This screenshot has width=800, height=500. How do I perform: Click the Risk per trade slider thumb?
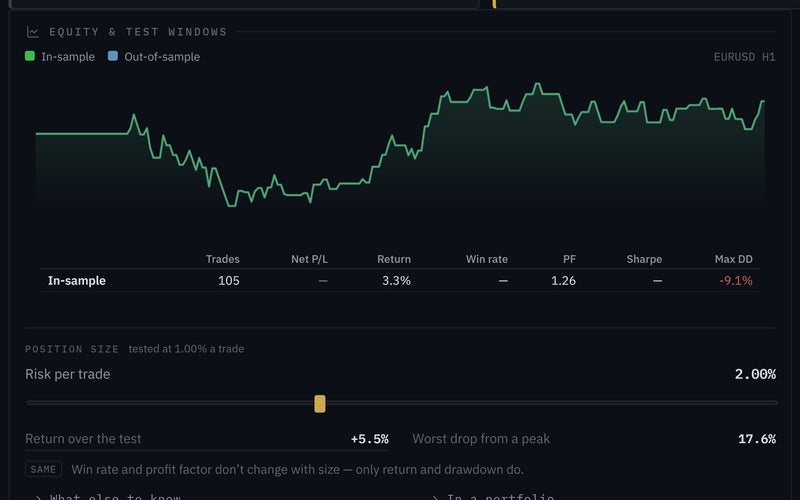(x=320, y=404)
